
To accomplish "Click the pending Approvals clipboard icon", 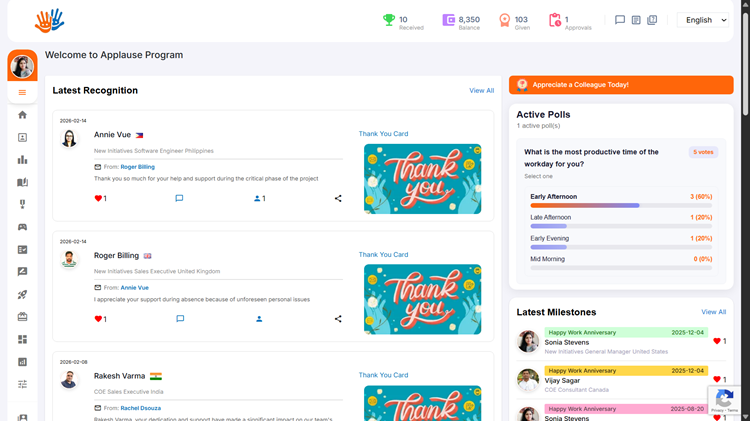I will pos(555,20).
